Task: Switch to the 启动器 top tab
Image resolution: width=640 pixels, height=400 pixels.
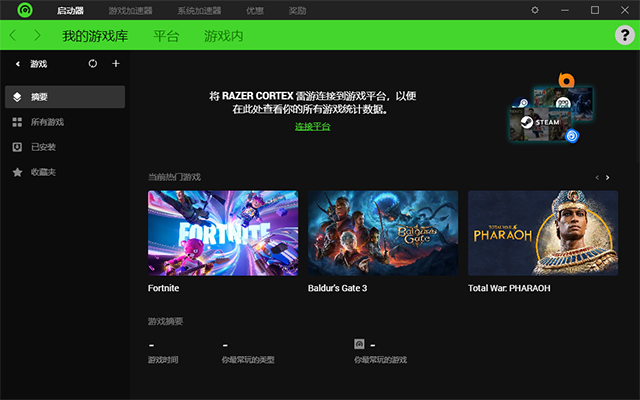Action: (70, 11)
